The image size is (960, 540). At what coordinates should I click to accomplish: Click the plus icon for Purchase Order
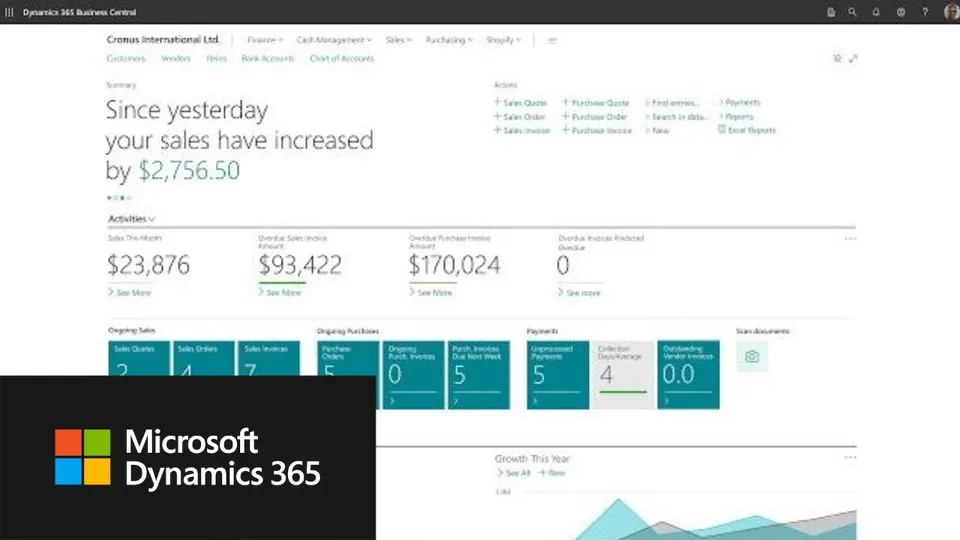pos(566,116)
